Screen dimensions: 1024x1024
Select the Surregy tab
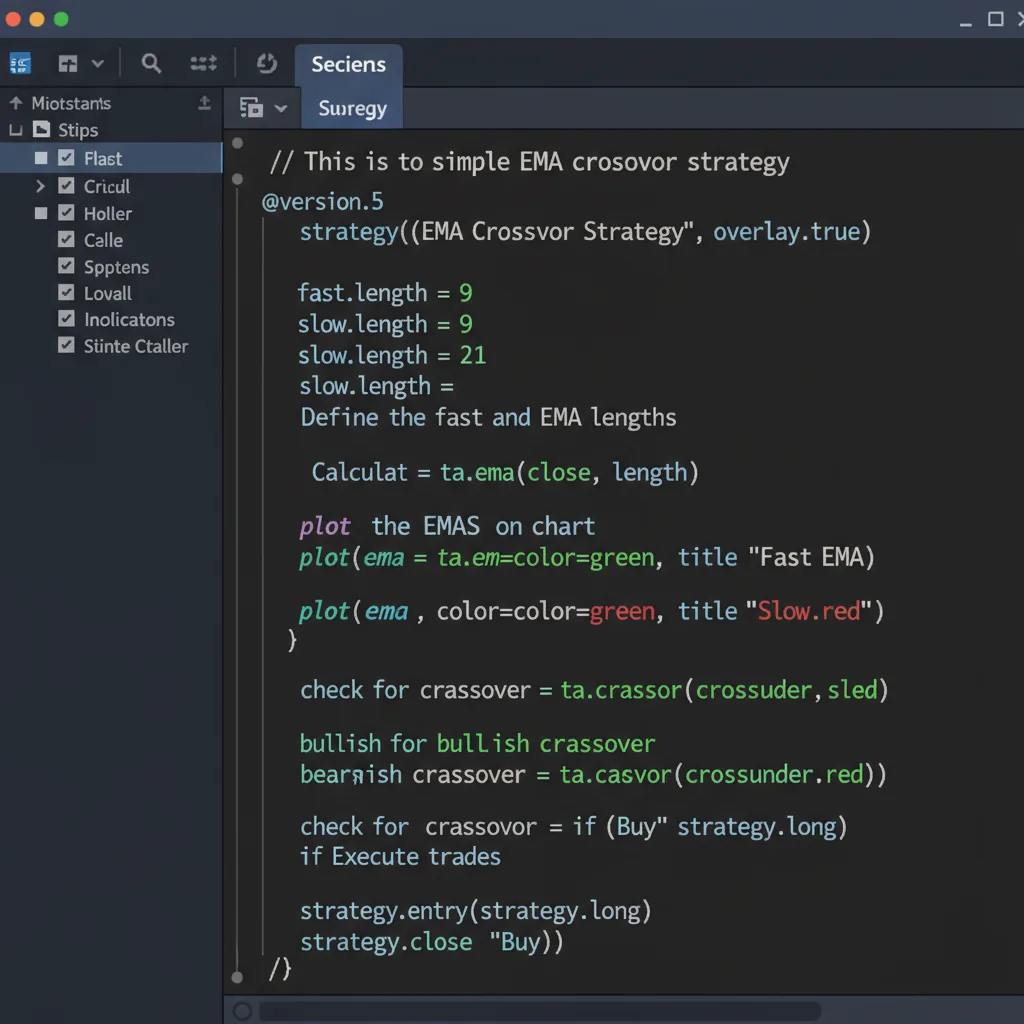click(351, 108)
